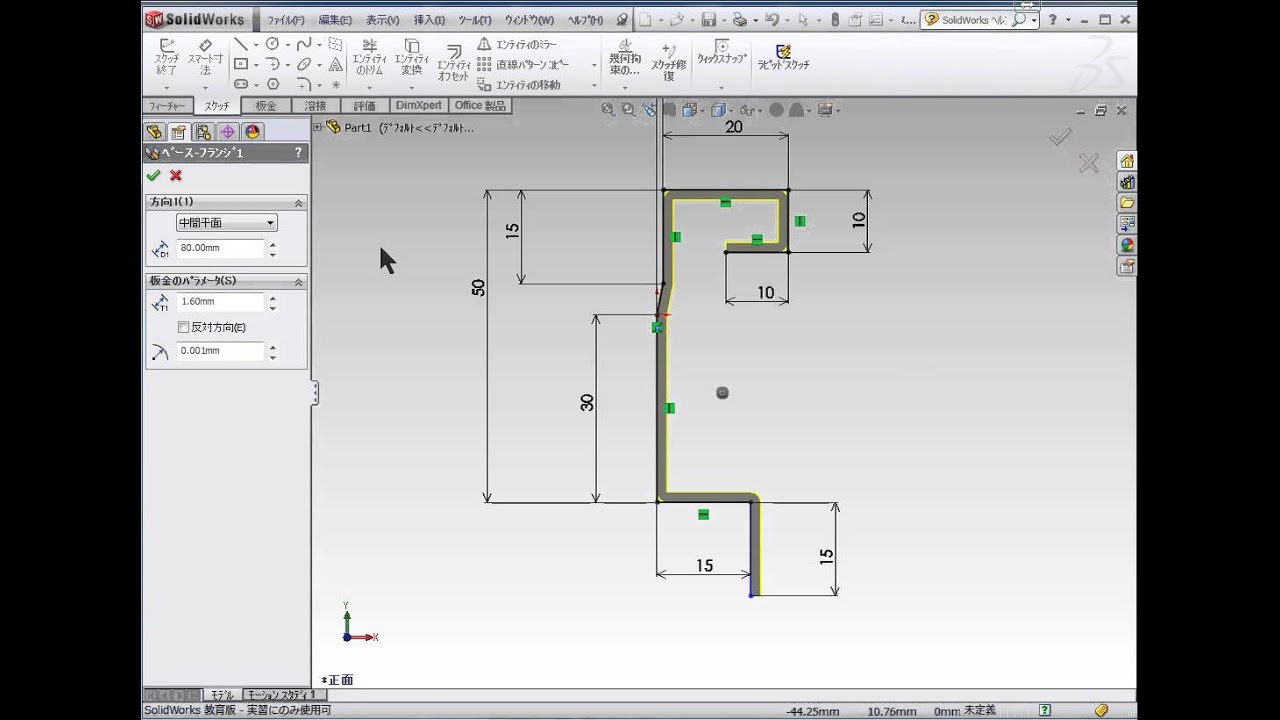
Task: Click the Print icon in top toolbar
Action: [x=738, y=20]
